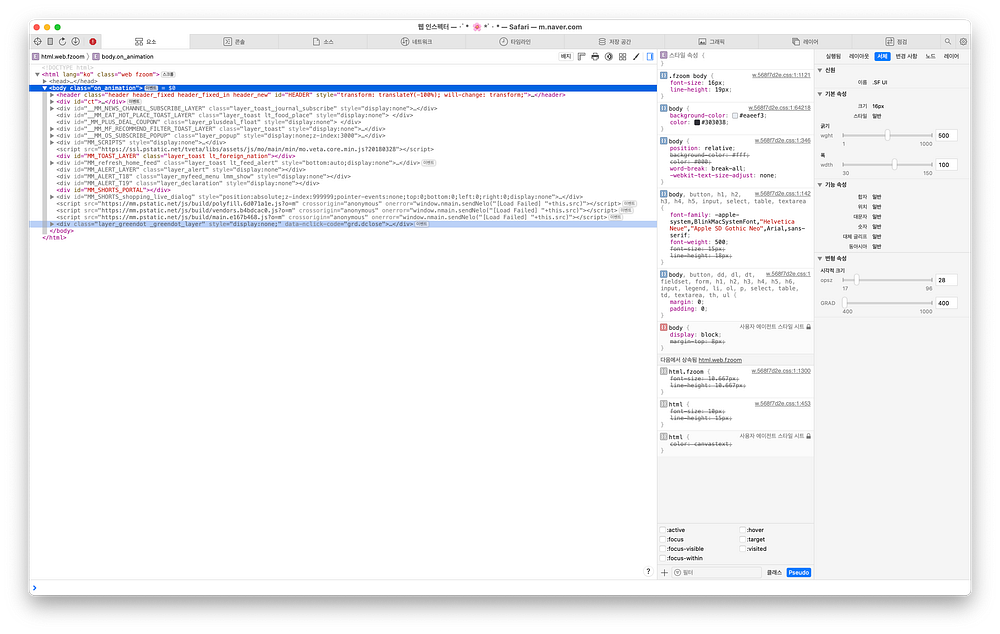Open the #303038 color swatch
Viewport: 1000px width, 634px height.
tap(697, 122)
